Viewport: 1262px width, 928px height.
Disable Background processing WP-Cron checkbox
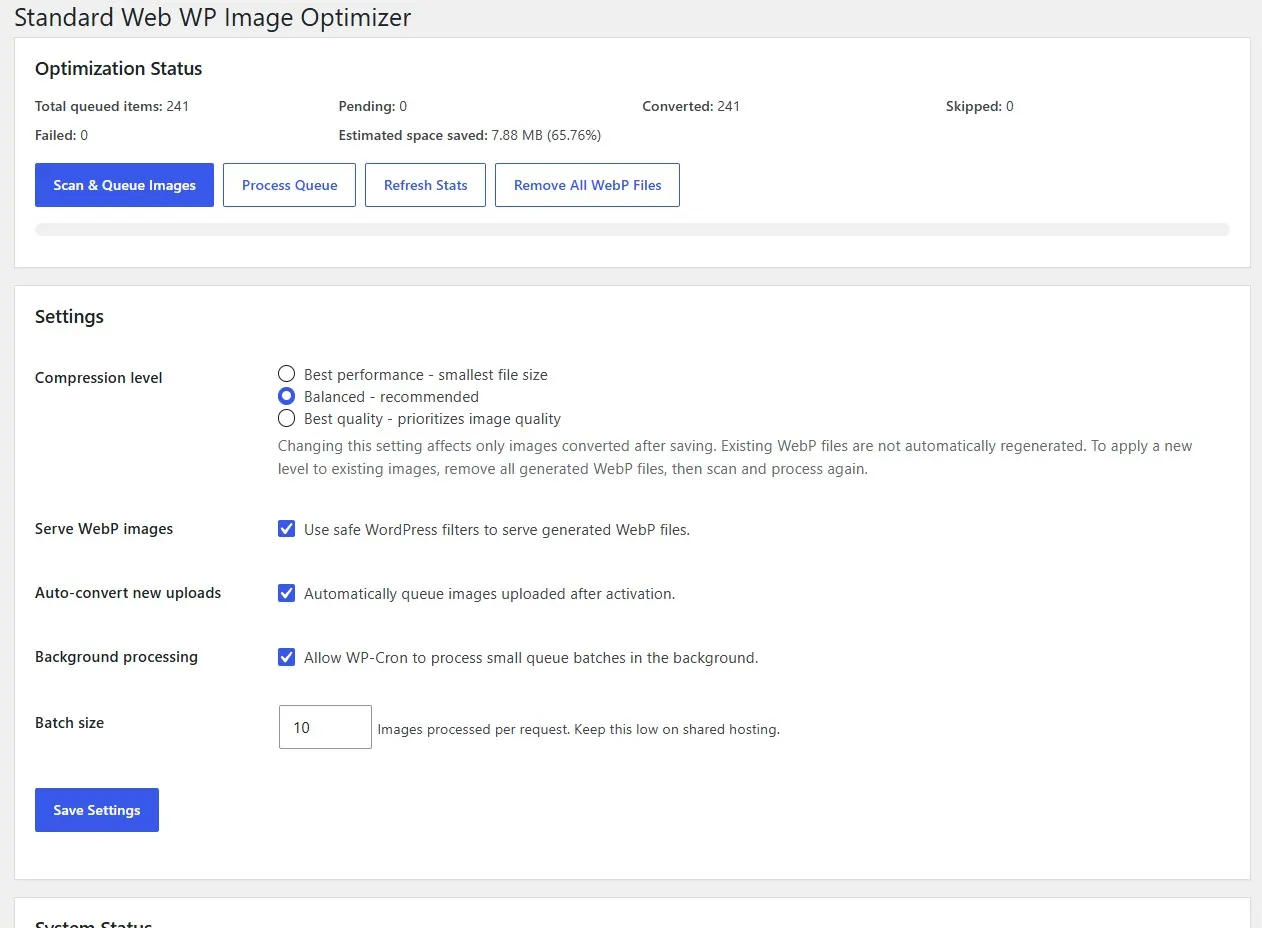(x=287, y=657)
